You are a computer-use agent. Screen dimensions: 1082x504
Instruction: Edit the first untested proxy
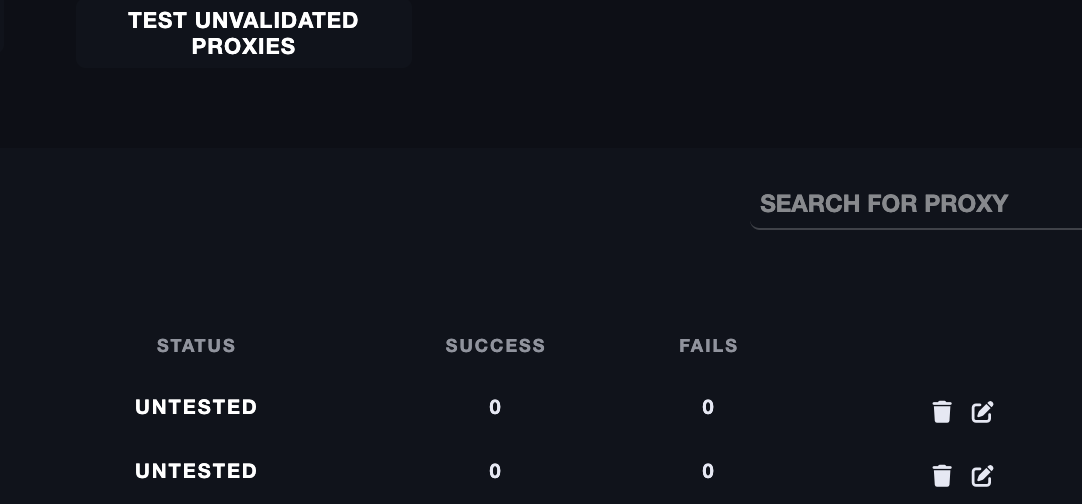pos(982,411)
